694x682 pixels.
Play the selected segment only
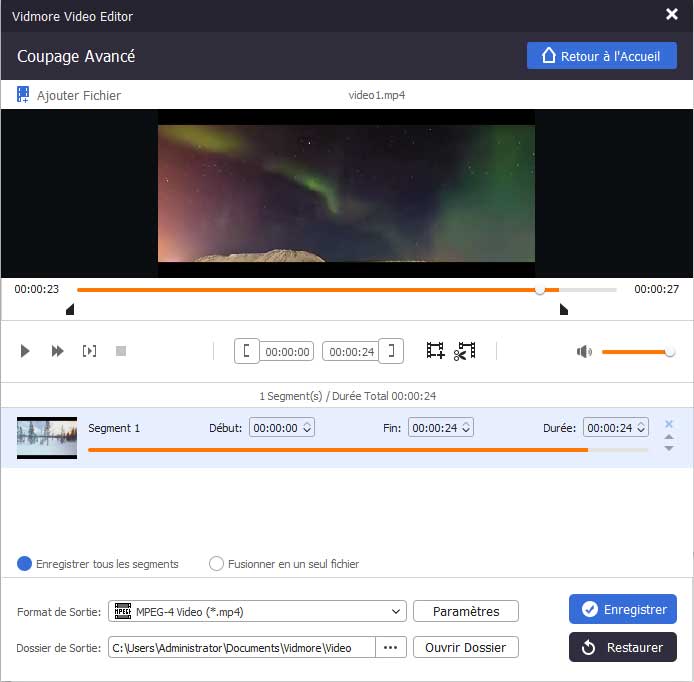[x=89, y=351]
